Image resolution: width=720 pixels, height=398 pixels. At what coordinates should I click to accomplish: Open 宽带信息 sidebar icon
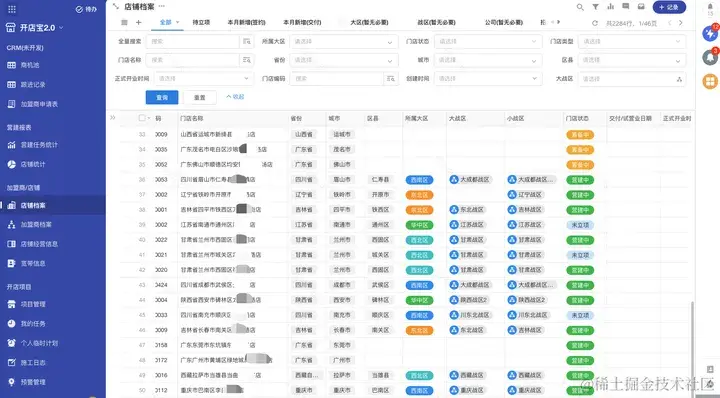[x=11, y=263]
